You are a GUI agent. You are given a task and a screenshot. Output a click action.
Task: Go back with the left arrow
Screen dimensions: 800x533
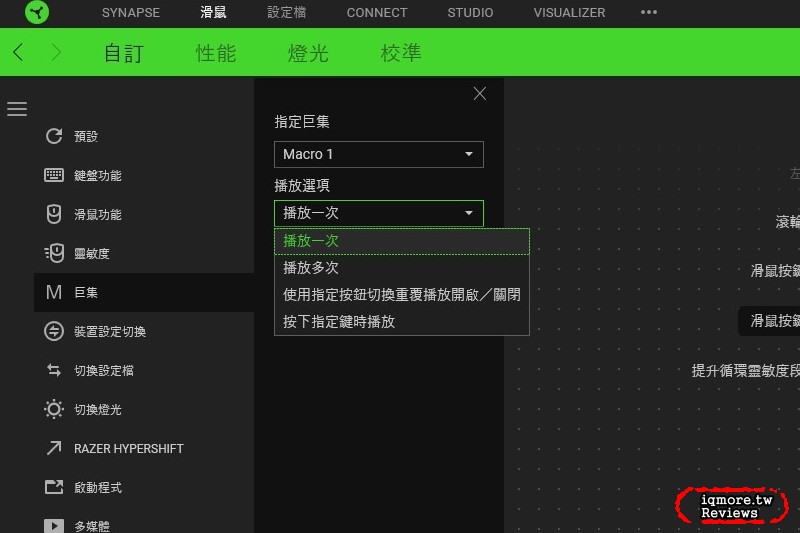18,53
